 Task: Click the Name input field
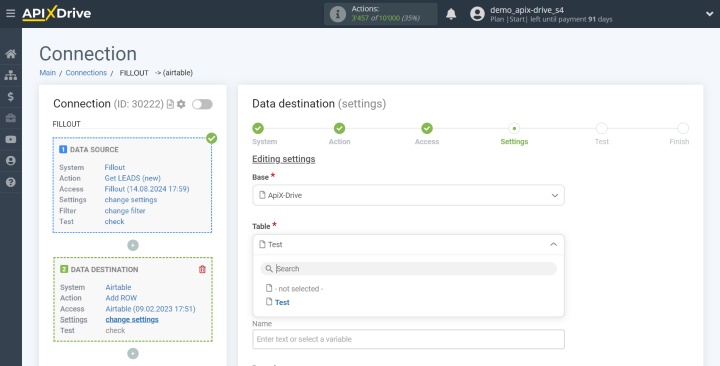[408, 339]
